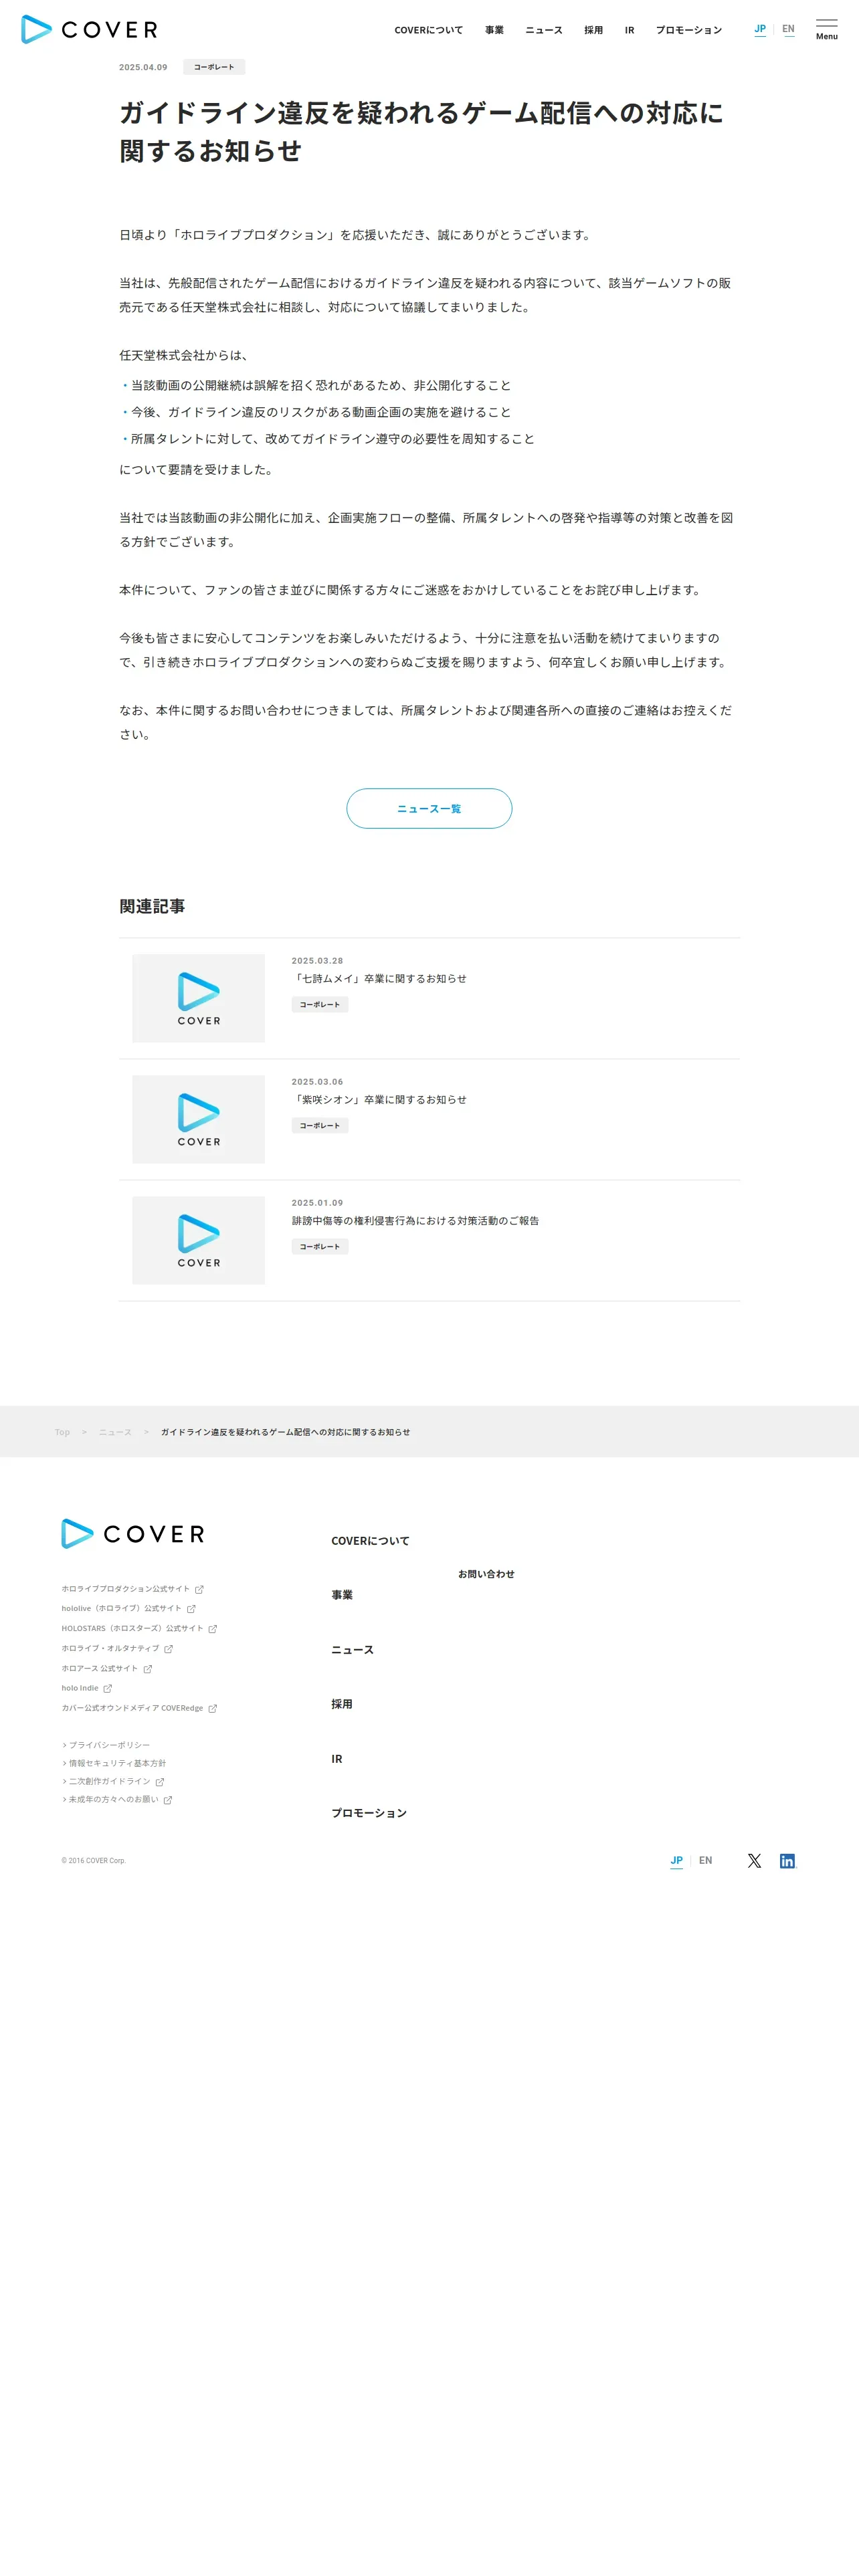Image resolution: width=859 pixels, height=2576 pixels.
Task: Open thumbnail of 誹謗中傷 countermeasures article
Action: click(x=198, y=1240)
